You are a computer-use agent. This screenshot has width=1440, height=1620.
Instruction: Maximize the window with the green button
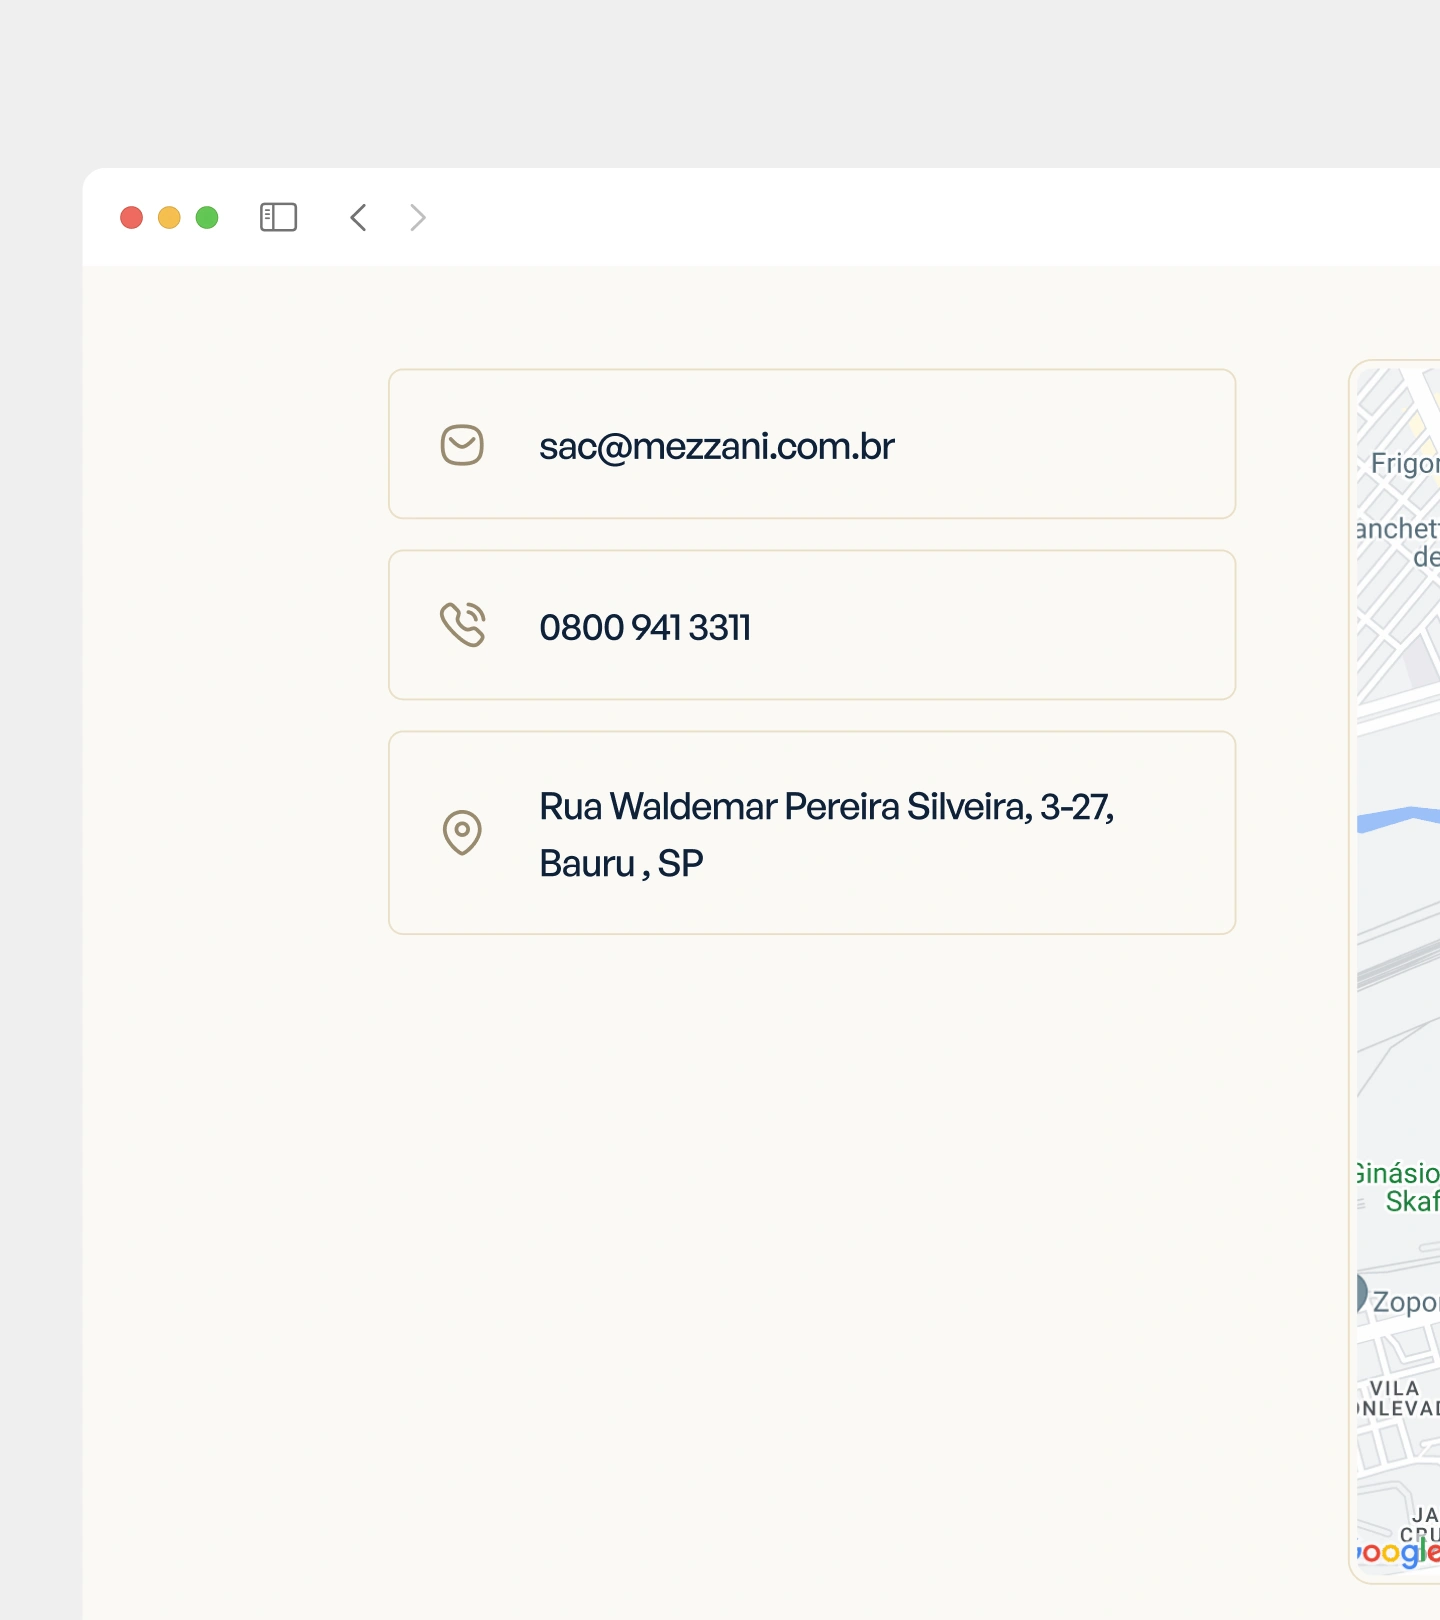[x=207, y=217]
